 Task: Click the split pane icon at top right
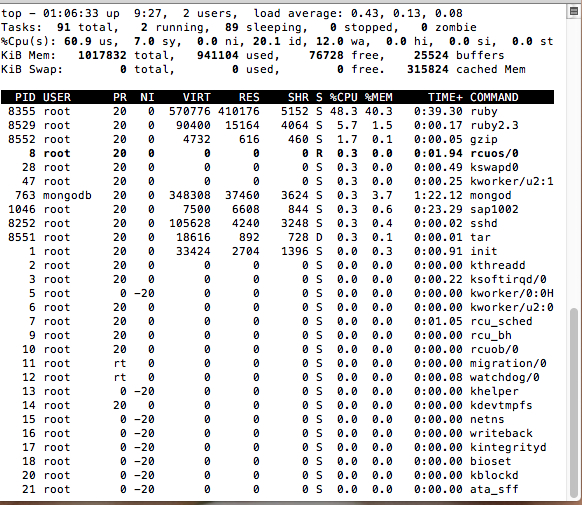coord(574,12)
